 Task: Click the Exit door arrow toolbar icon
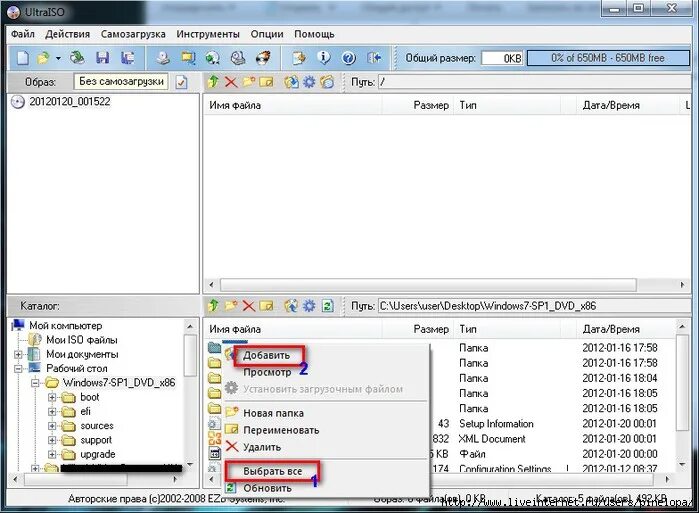374,57
